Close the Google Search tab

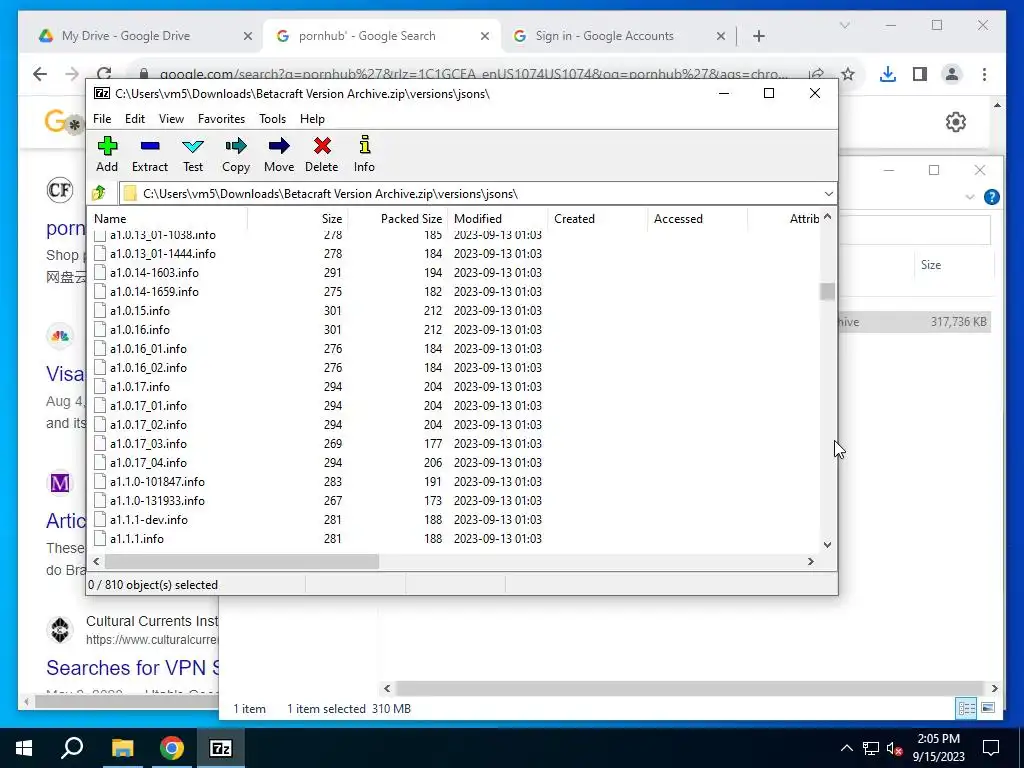pyautogui.click(x=485, y=36)
